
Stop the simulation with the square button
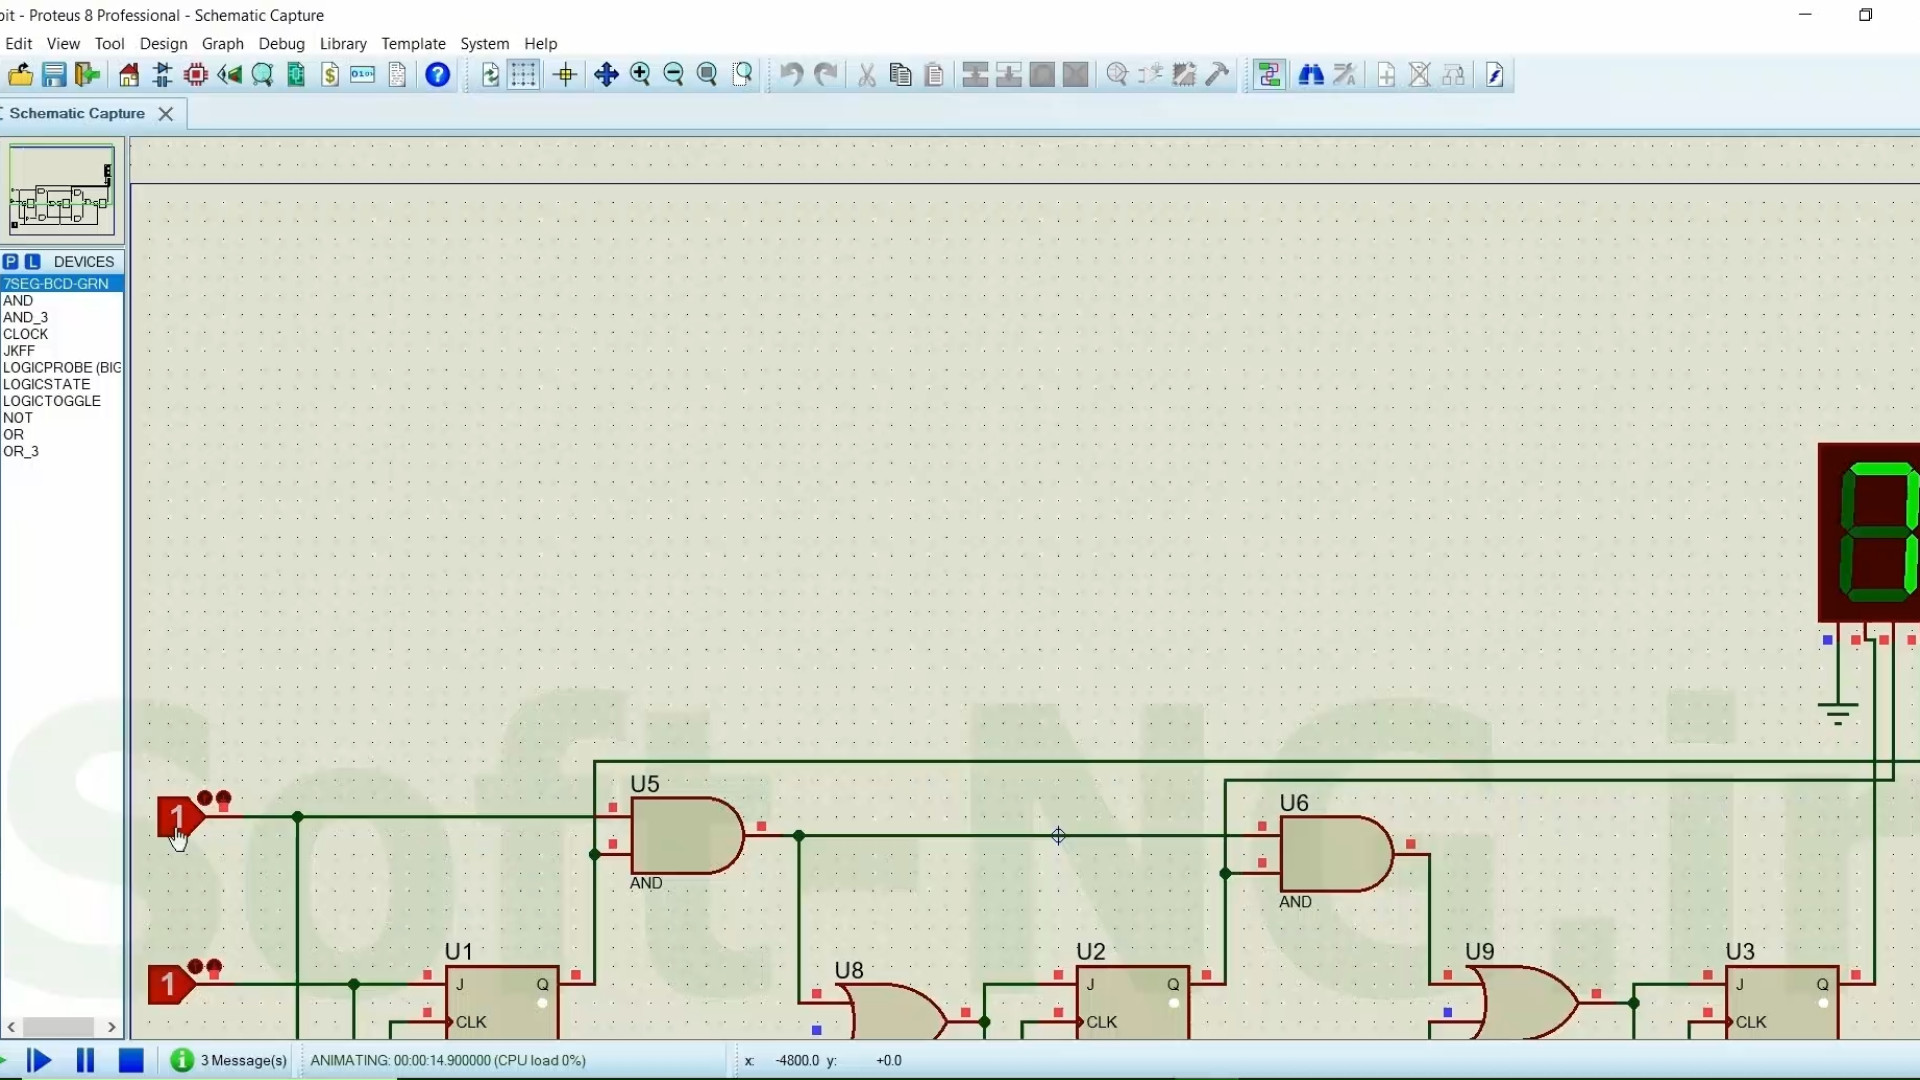131,1060
